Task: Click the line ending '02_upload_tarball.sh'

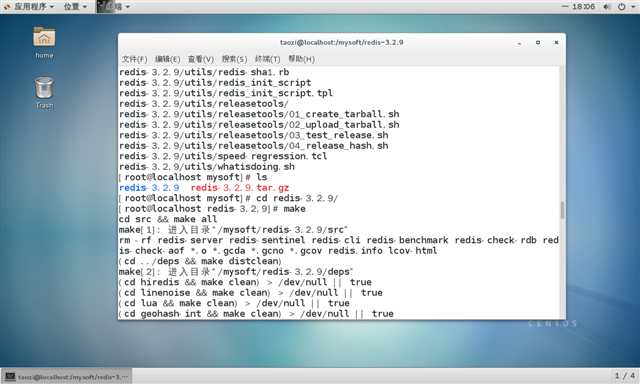Action: [259, 125]
